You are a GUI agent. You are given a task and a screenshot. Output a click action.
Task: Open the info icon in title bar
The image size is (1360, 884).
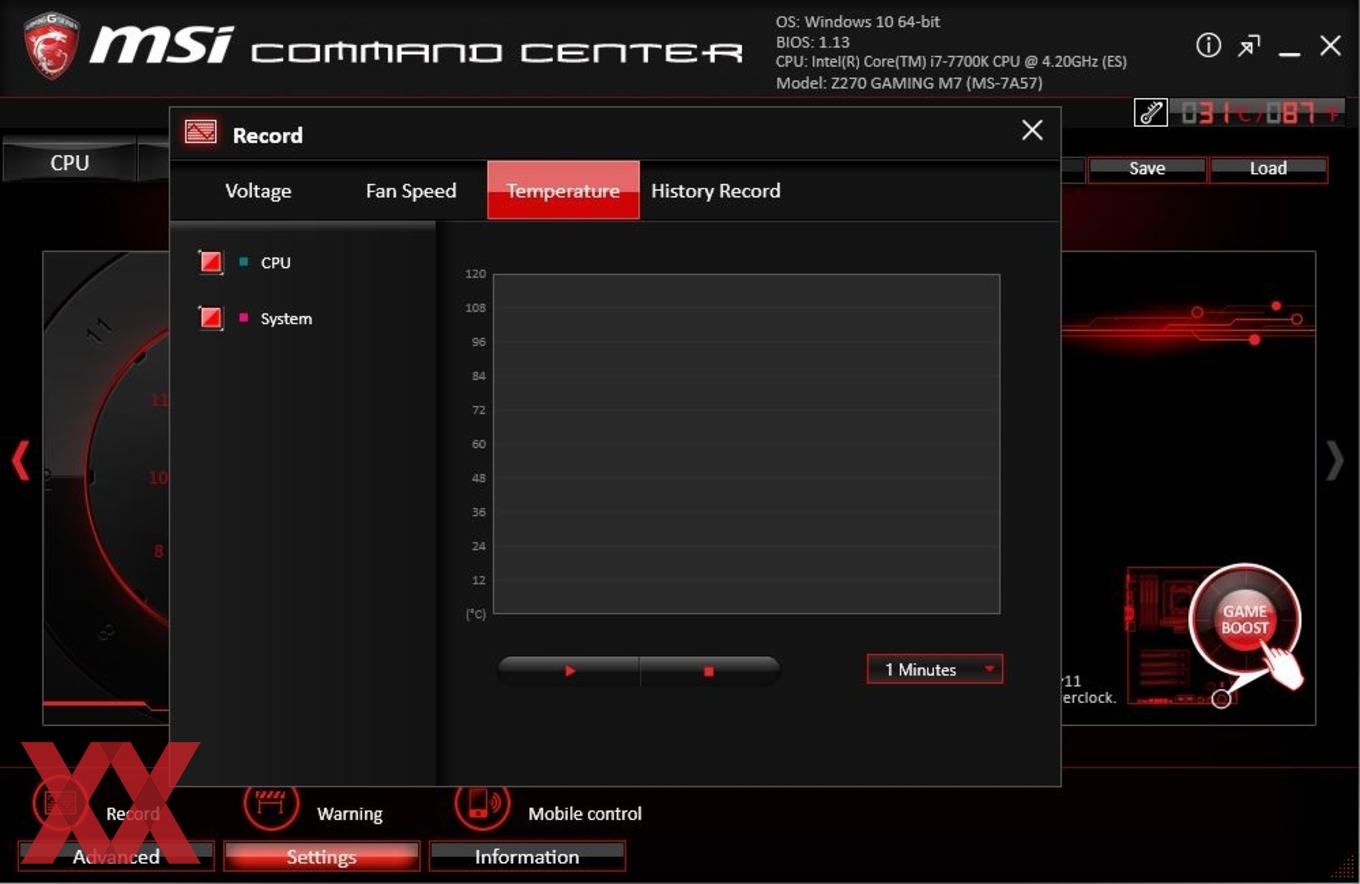(x=1208, y=45)
